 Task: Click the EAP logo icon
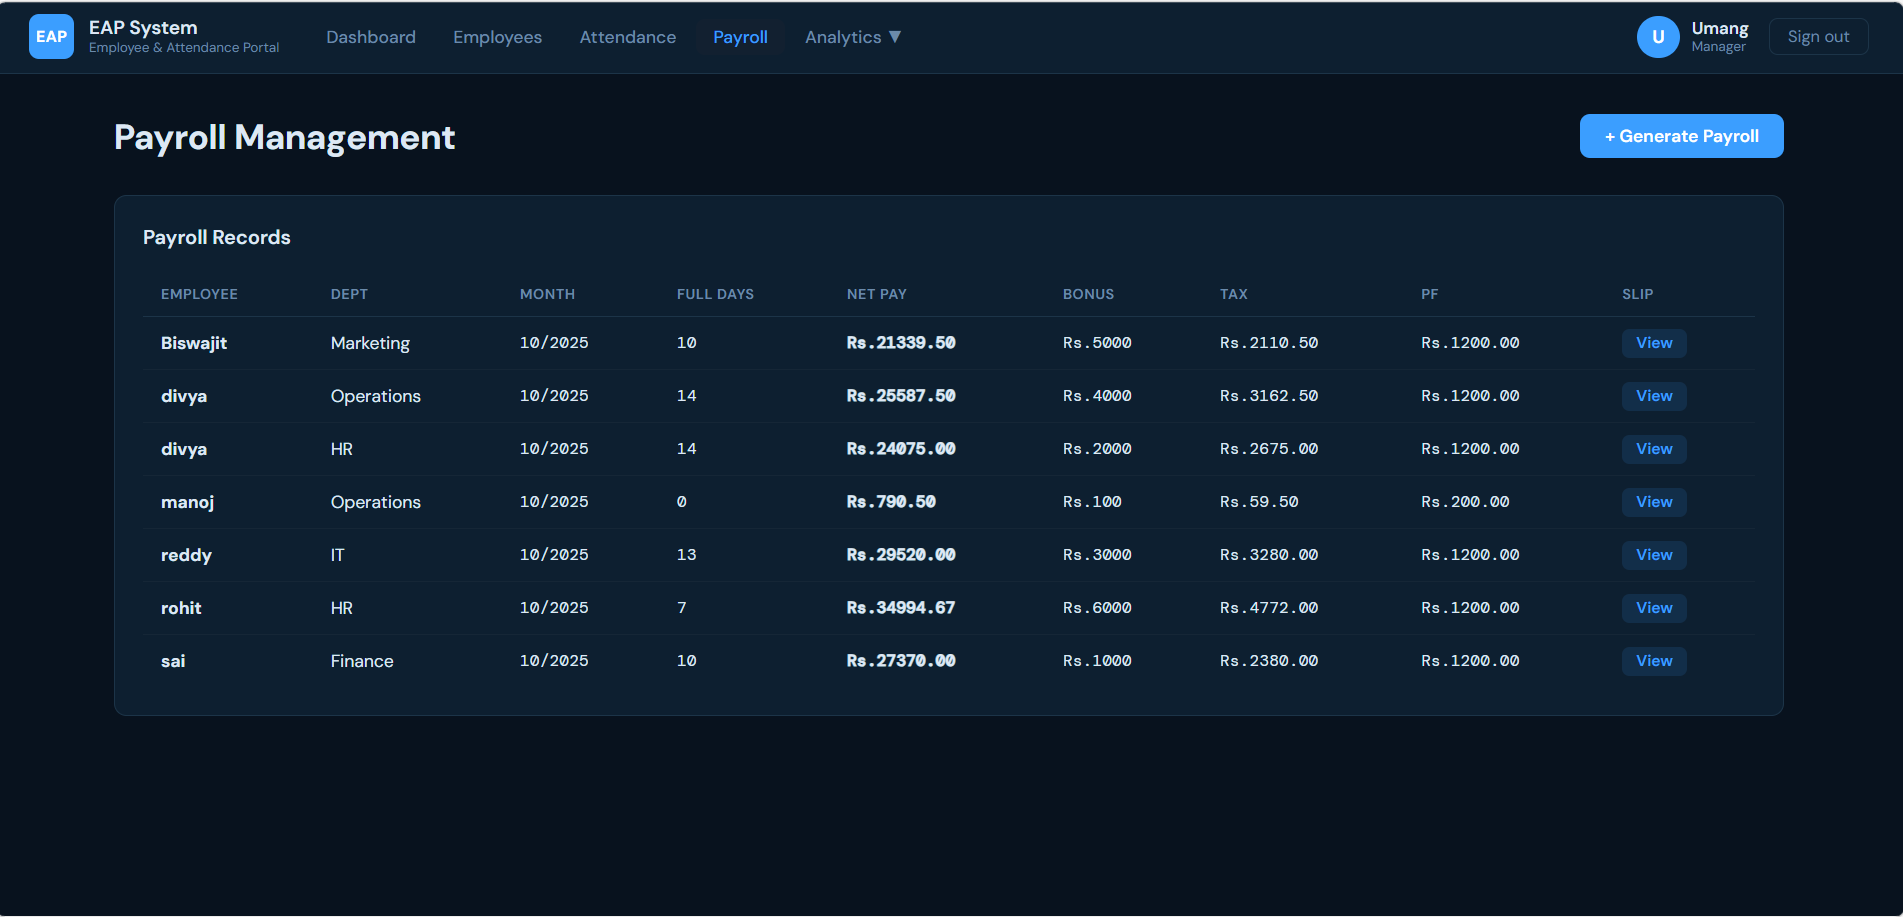tap(51, 37)
